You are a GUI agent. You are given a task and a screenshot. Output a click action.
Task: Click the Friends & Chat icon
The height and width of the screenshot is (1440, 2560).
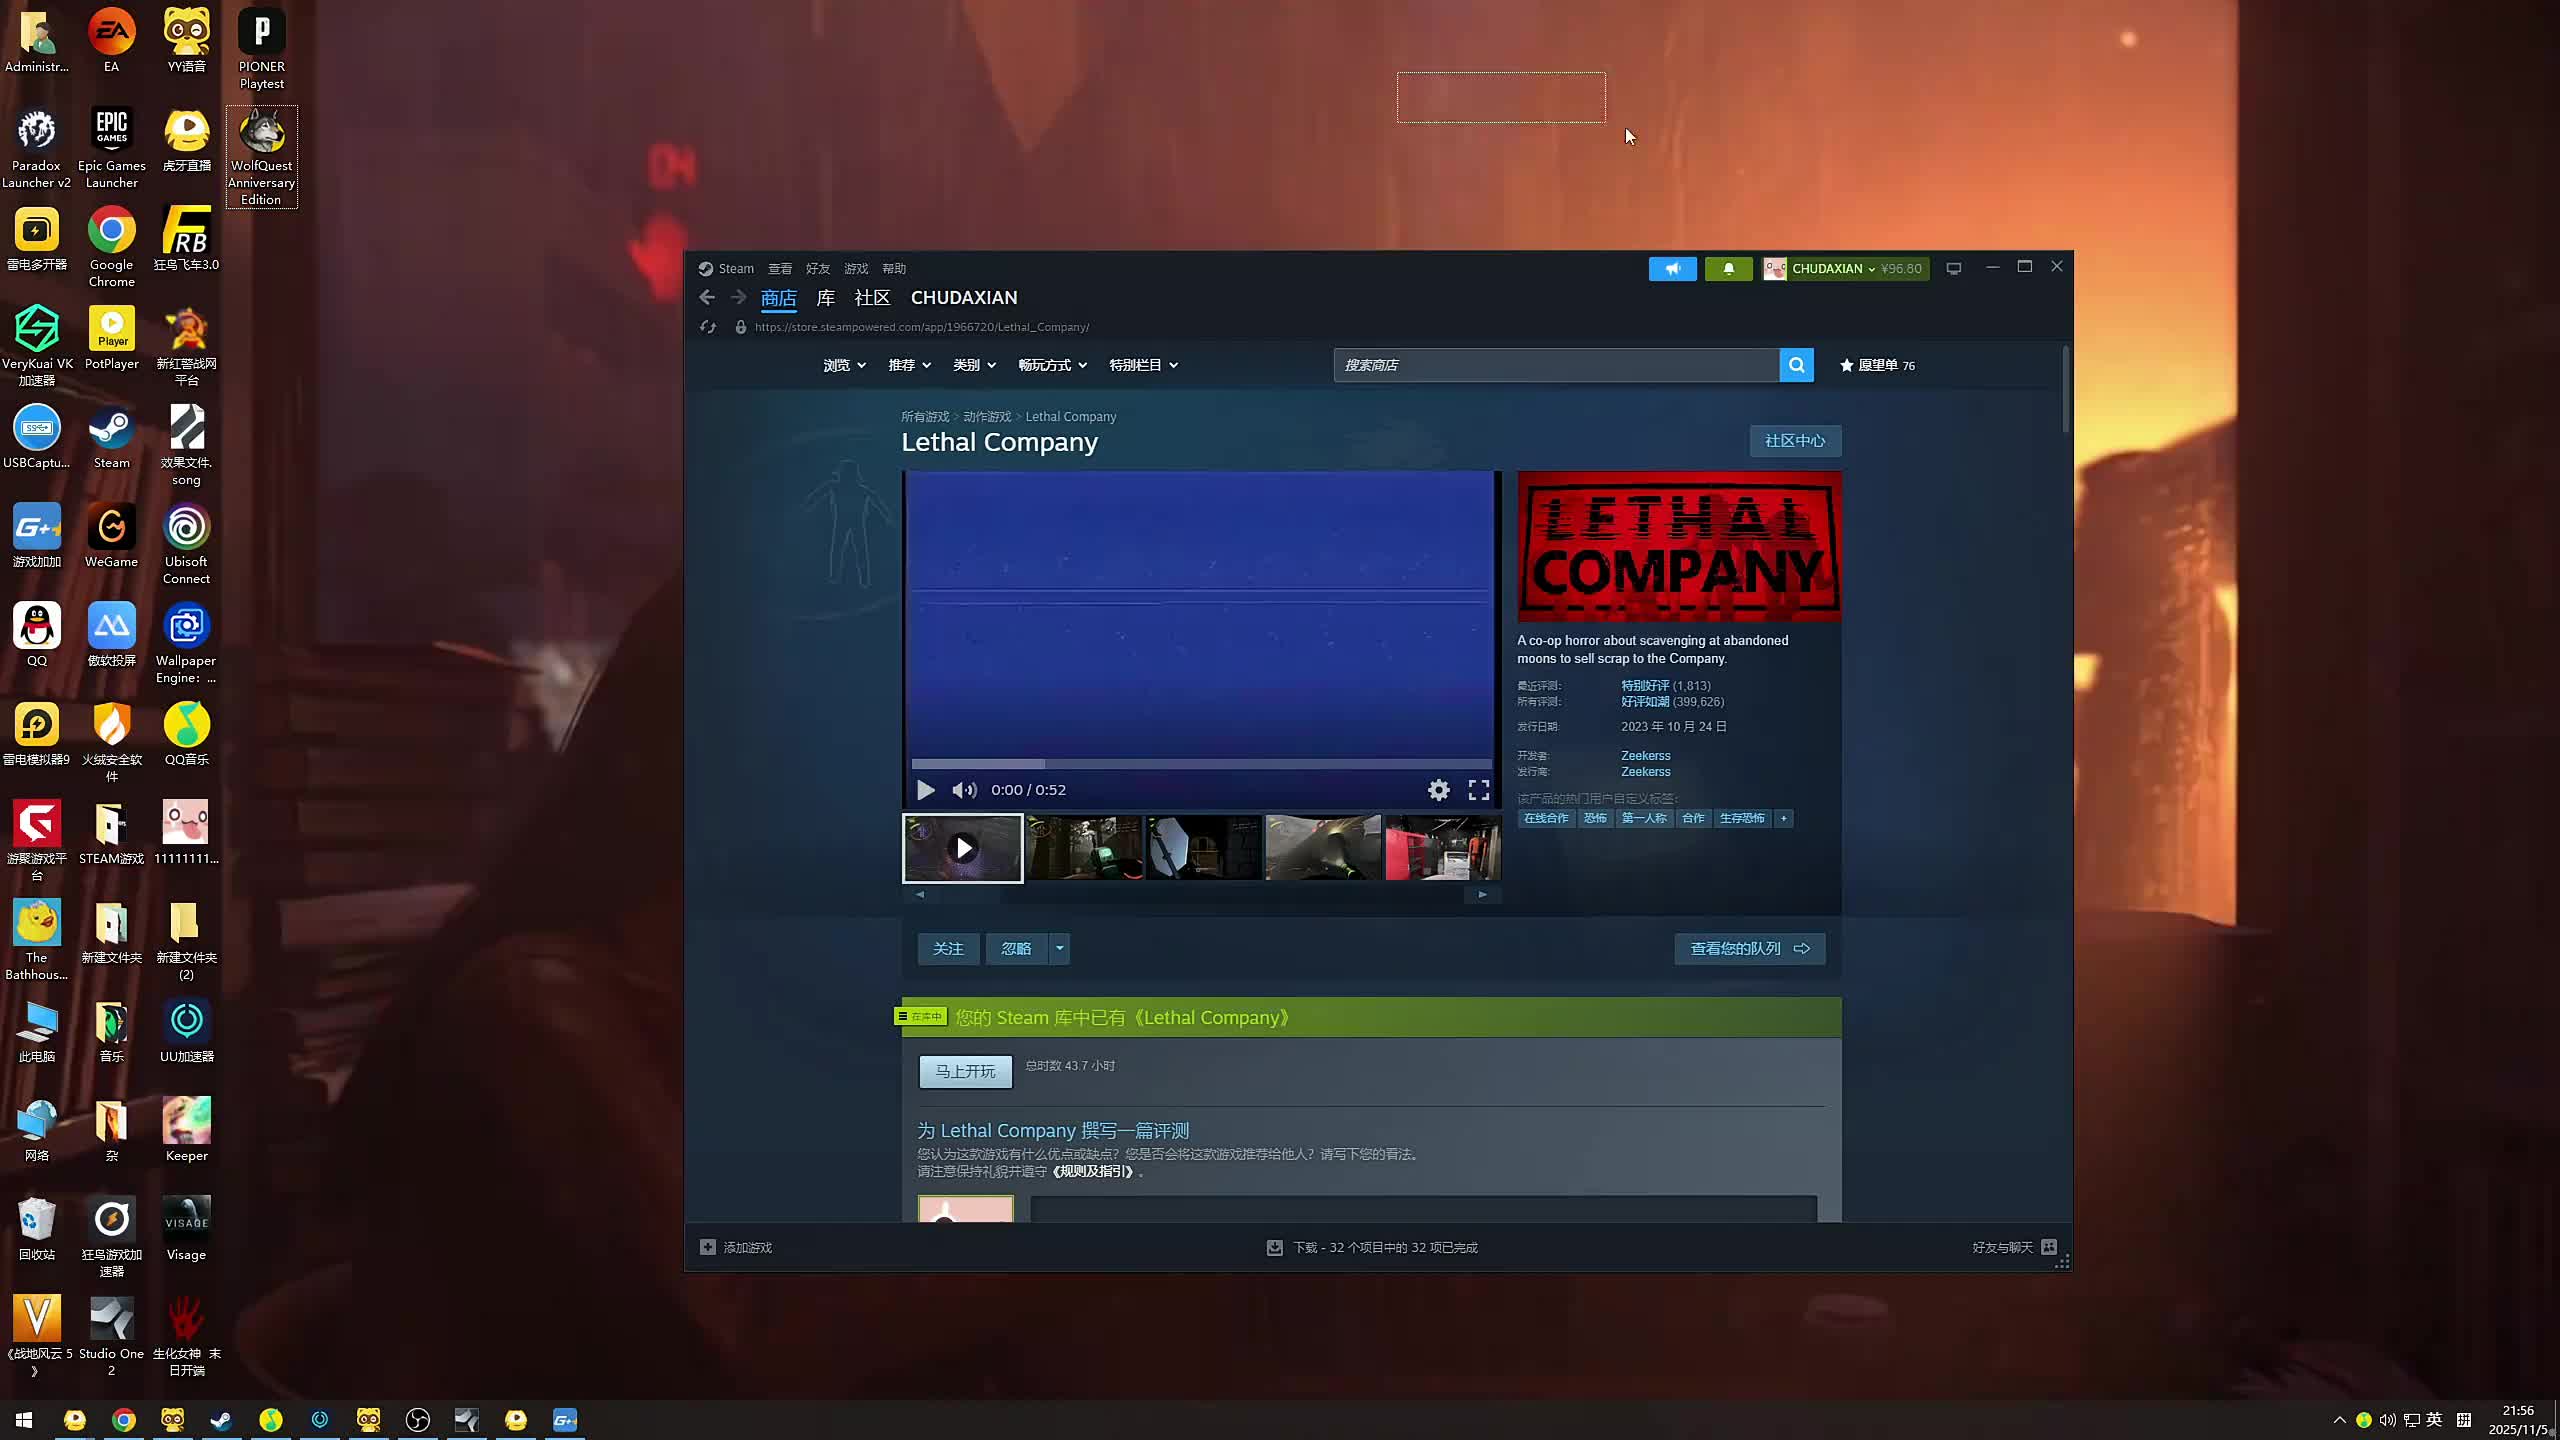click(2049, 1247)
